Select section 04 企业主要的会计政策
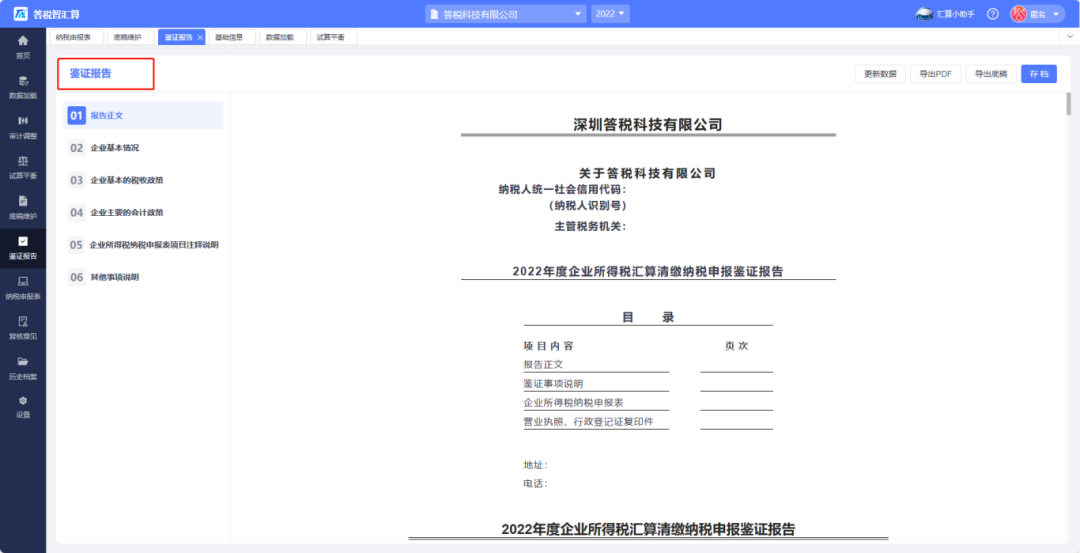The height and width of the screenshot is (553, 1080). (x=143, y=212)
